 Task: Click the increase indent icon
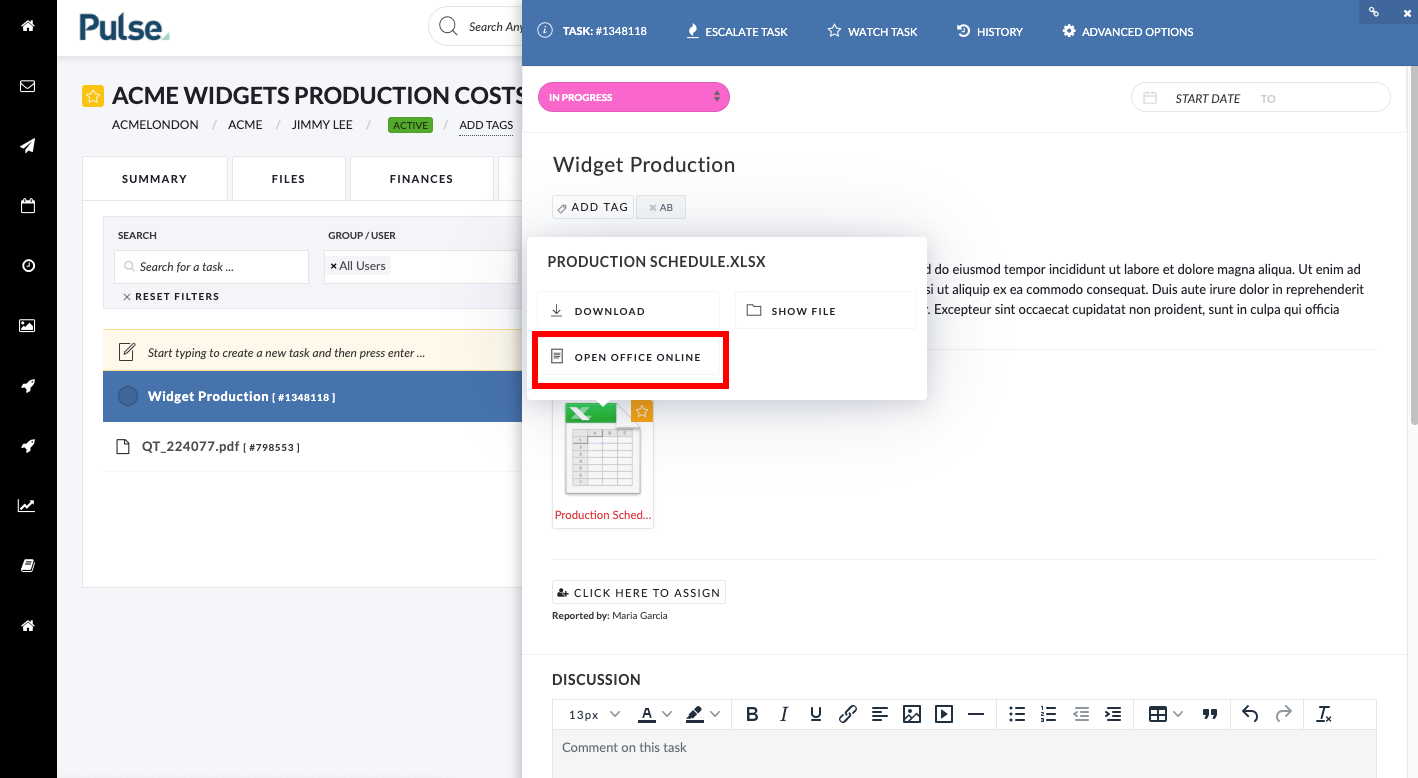click(x=1113, y=714)
